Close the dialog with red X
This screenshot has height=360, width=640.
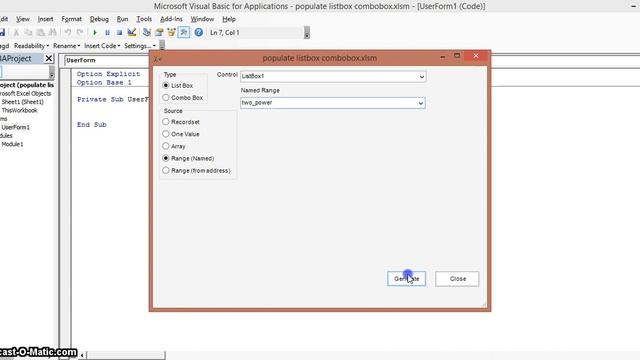(x=476, y=56)
